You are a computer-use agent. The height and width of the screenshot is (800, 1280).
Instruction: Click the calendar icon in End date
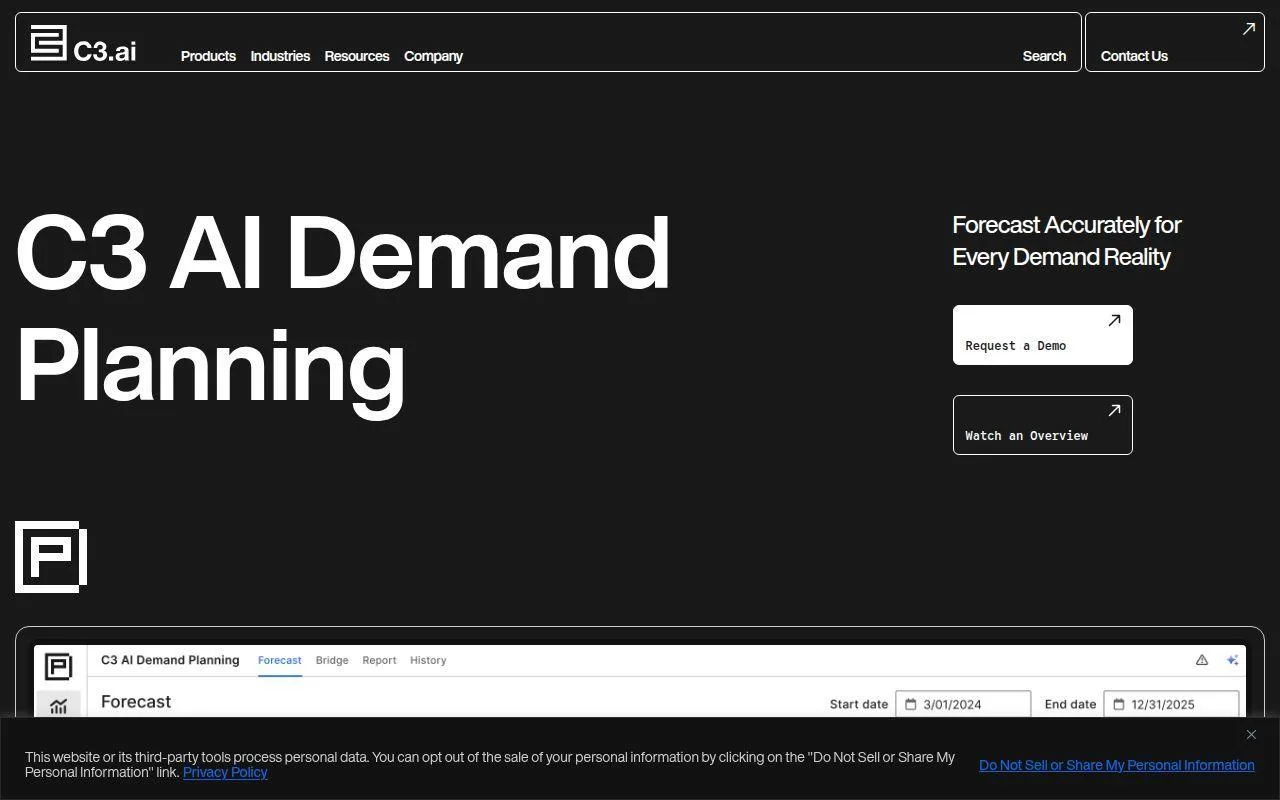tap(1119, 704)
